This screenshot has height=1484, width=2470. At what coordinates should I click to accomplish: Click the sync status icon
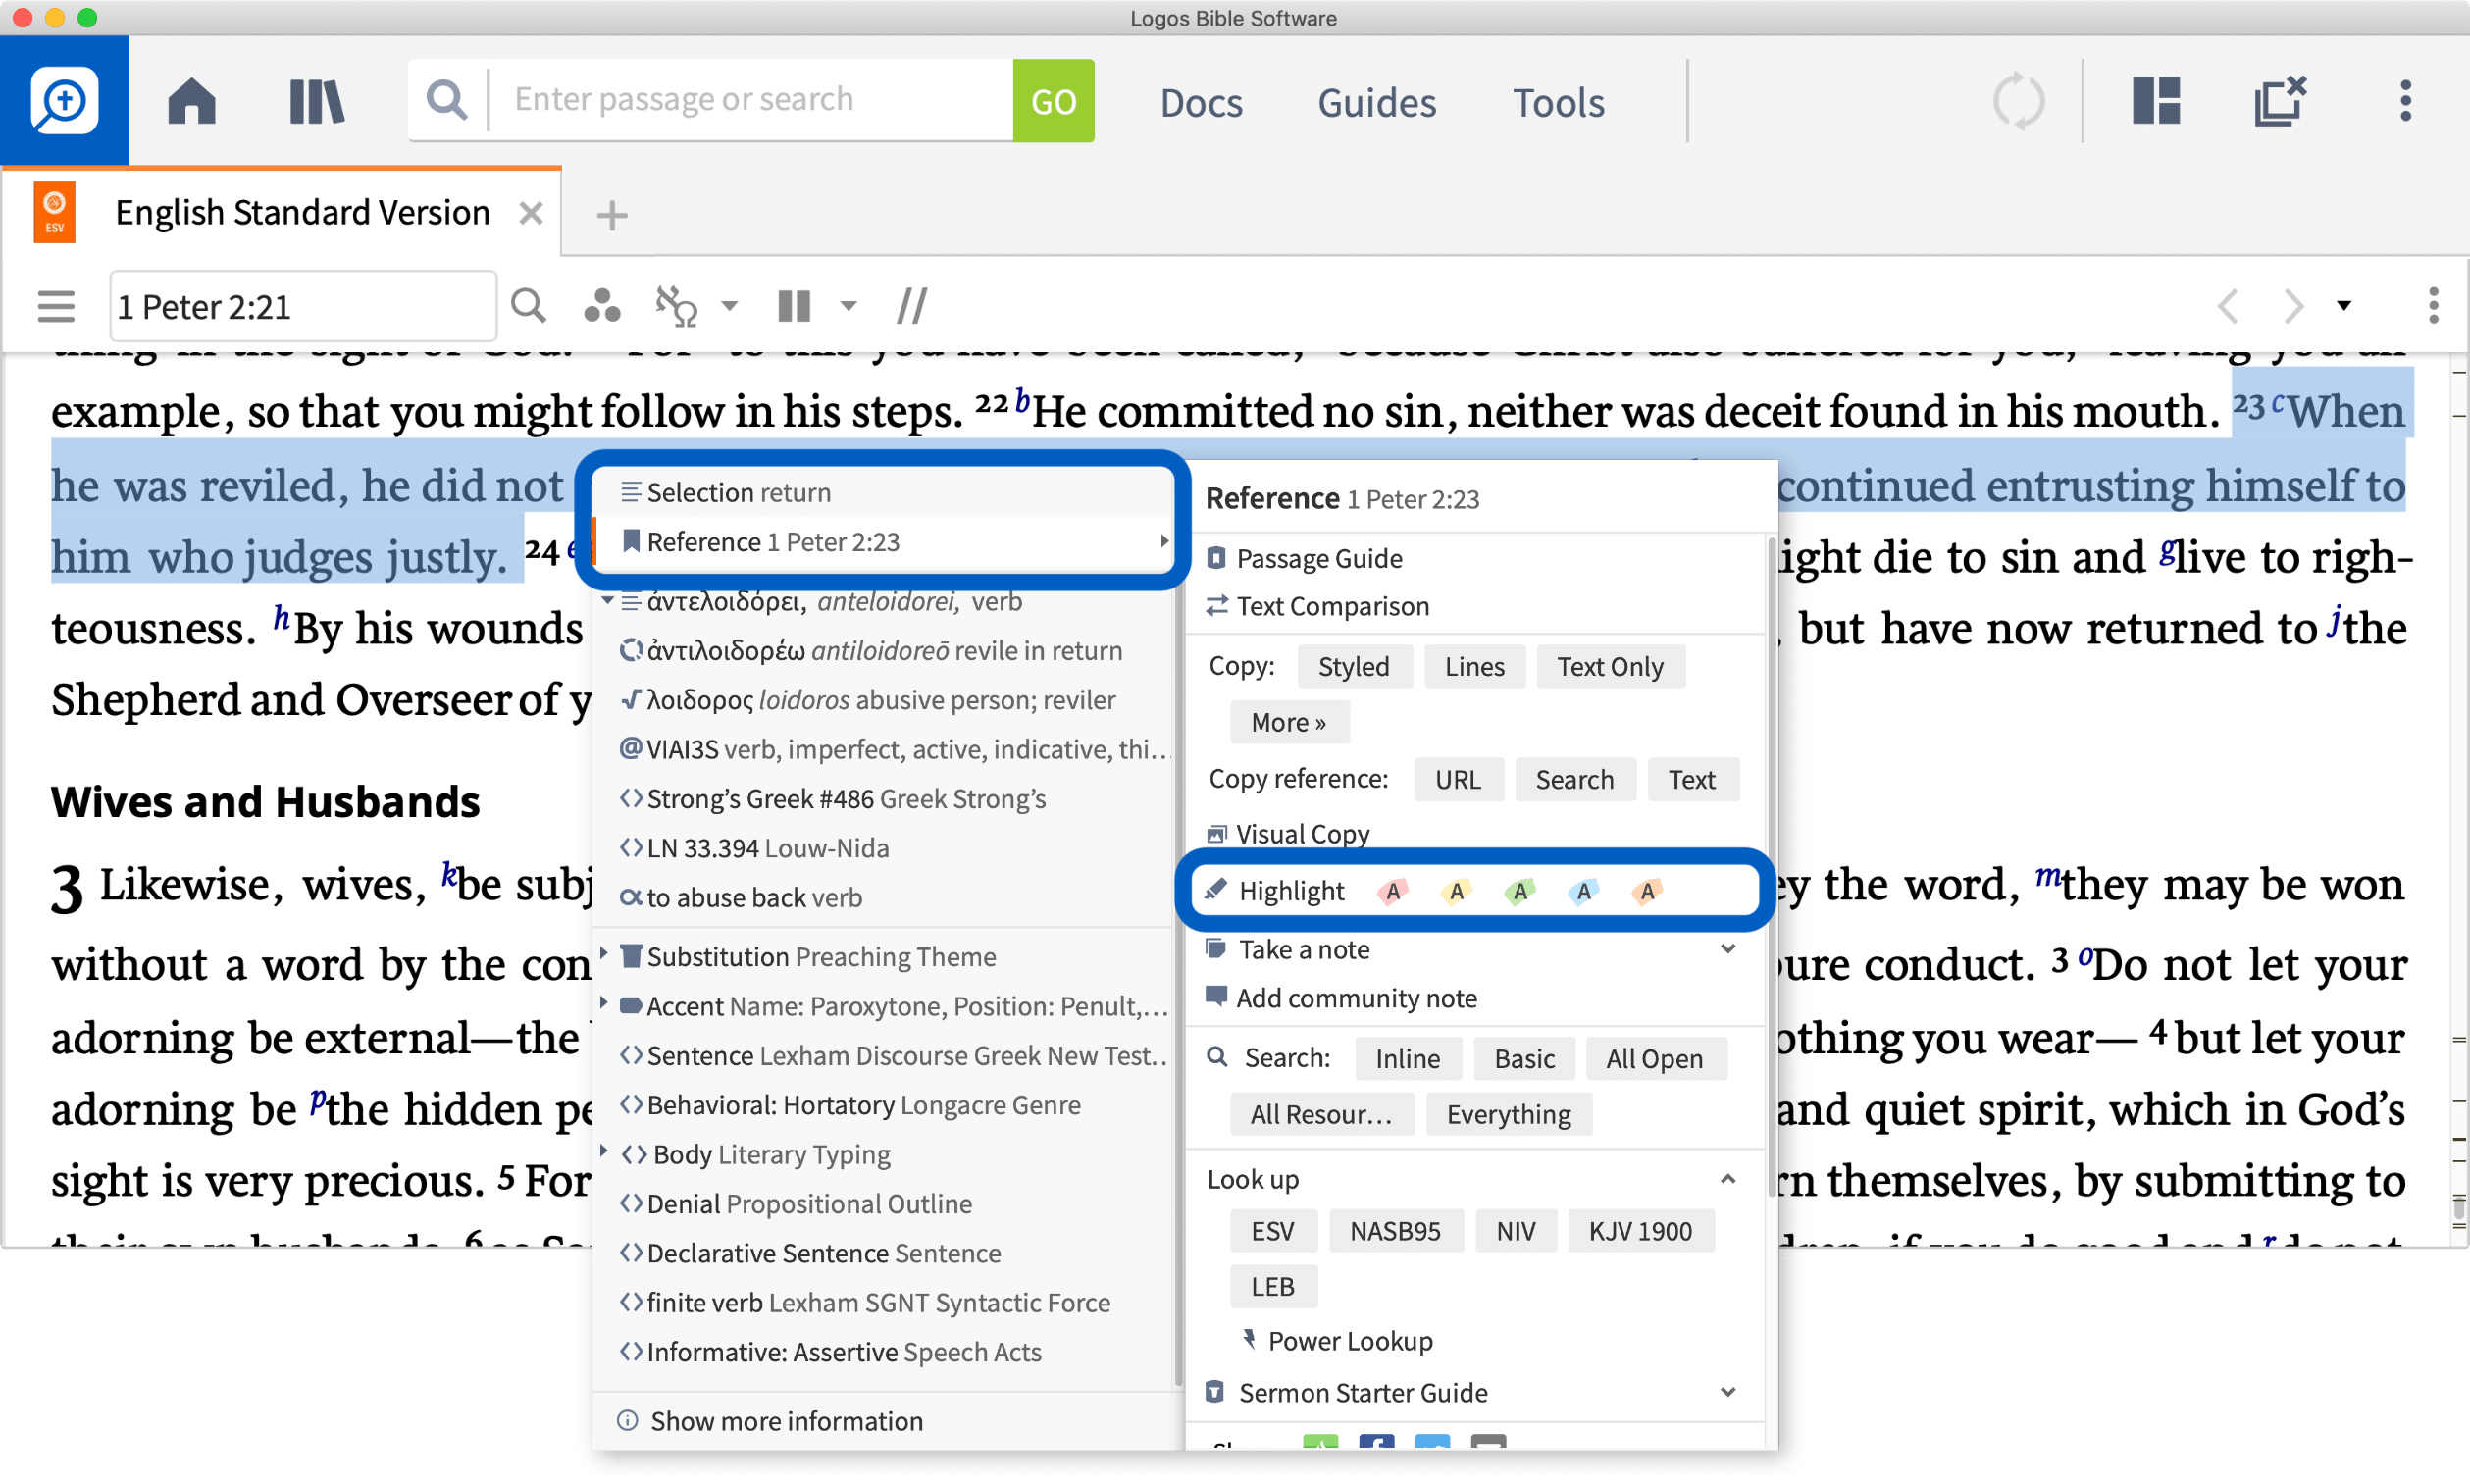(x=2018, y=101)
